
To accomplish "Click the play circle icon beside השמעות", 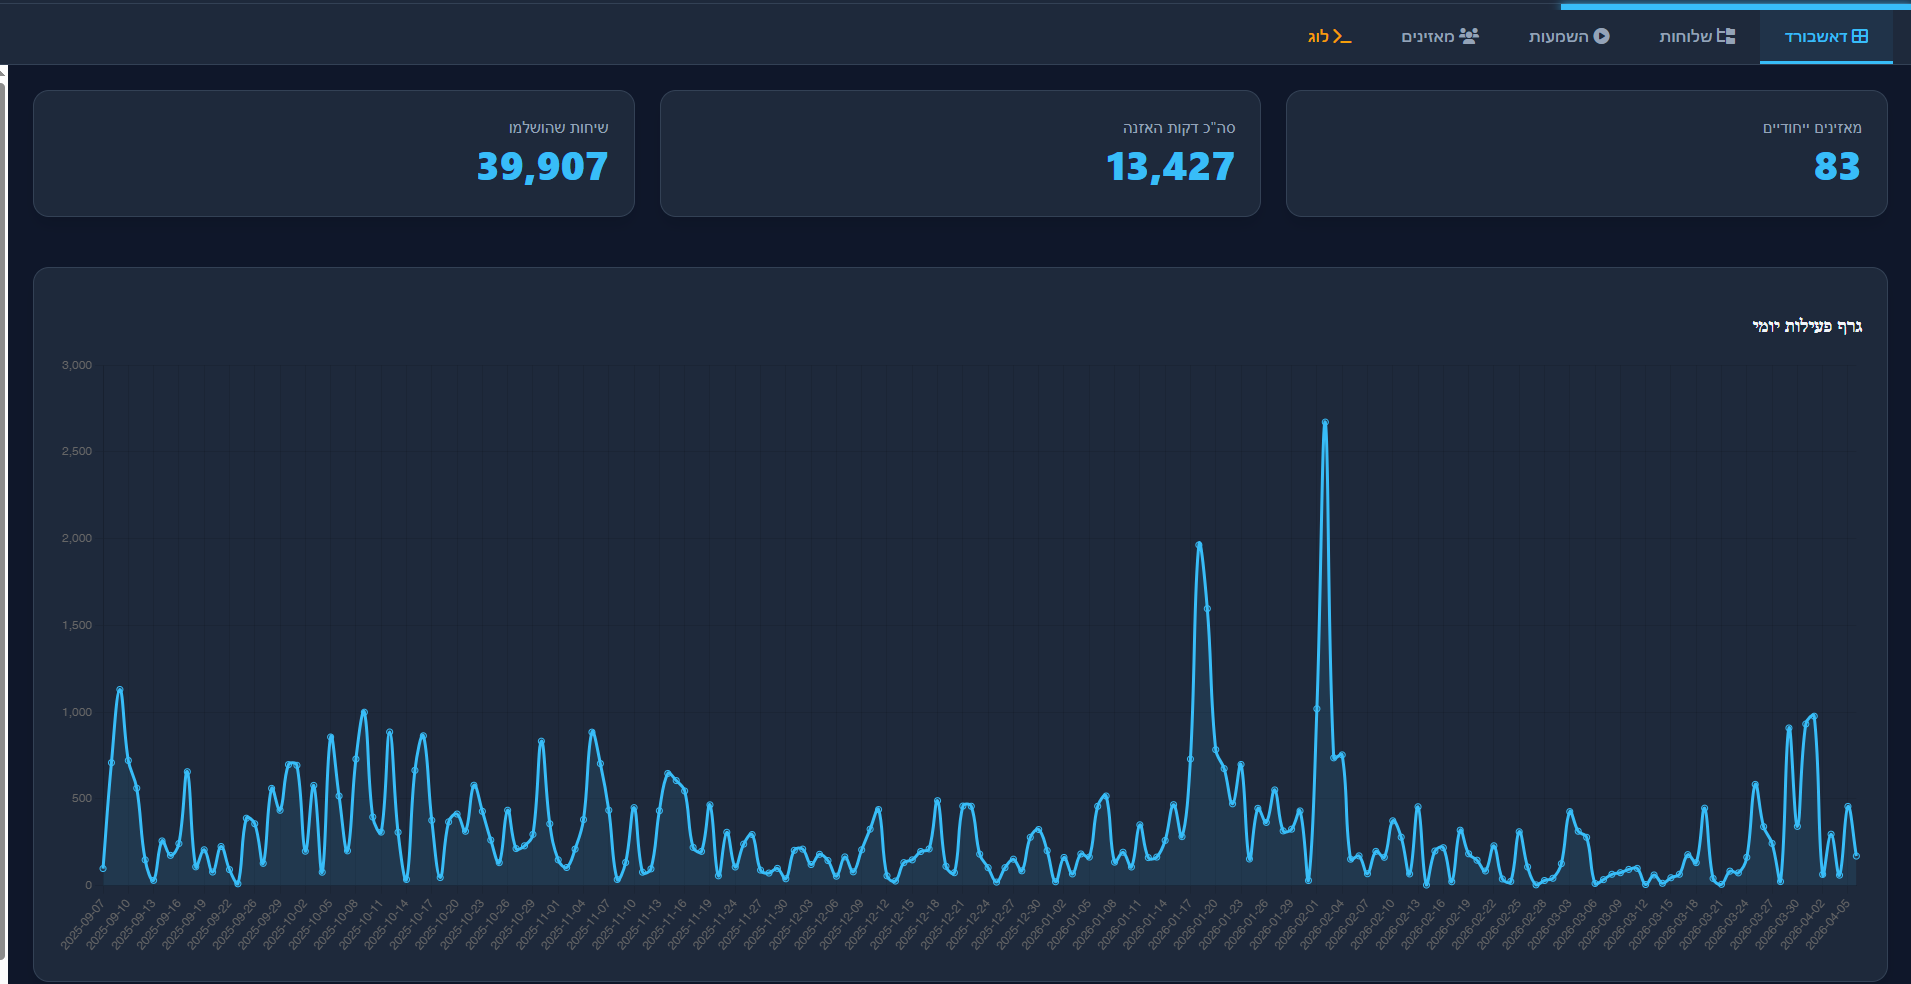I will 1601,36.
